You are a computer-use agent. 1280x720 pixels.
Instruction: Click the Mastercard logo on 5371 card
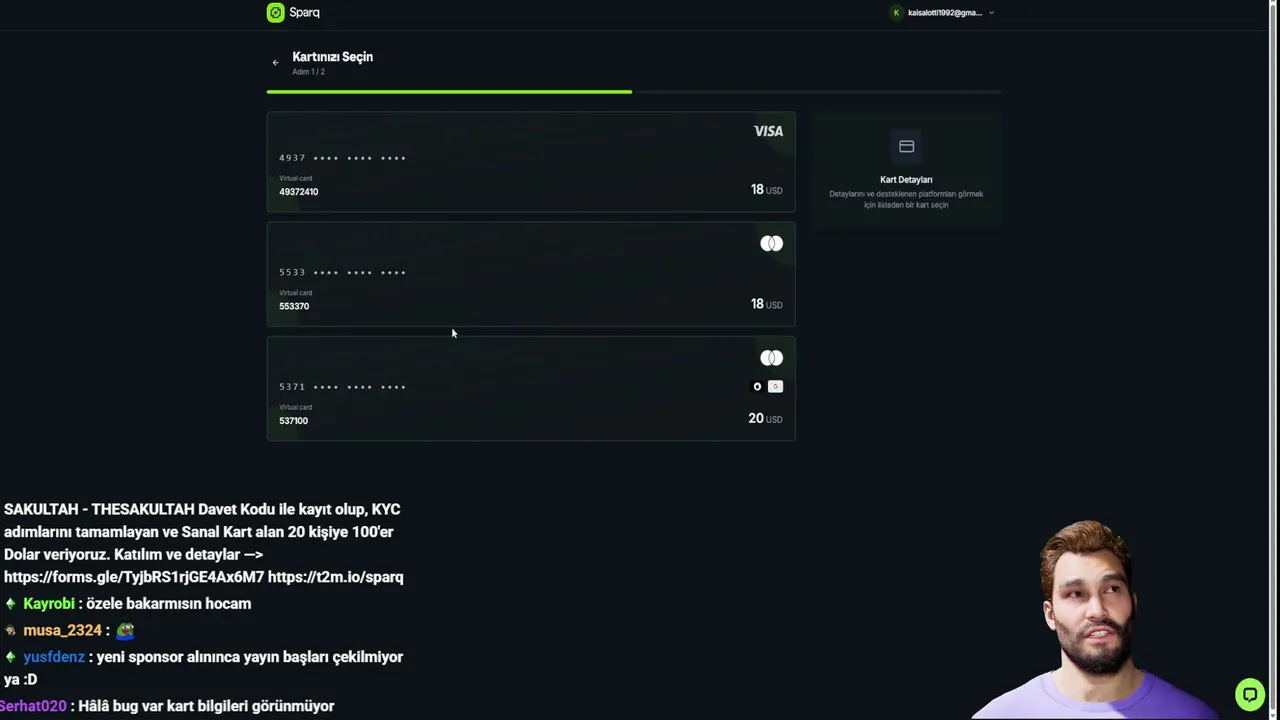pos(771,358)
